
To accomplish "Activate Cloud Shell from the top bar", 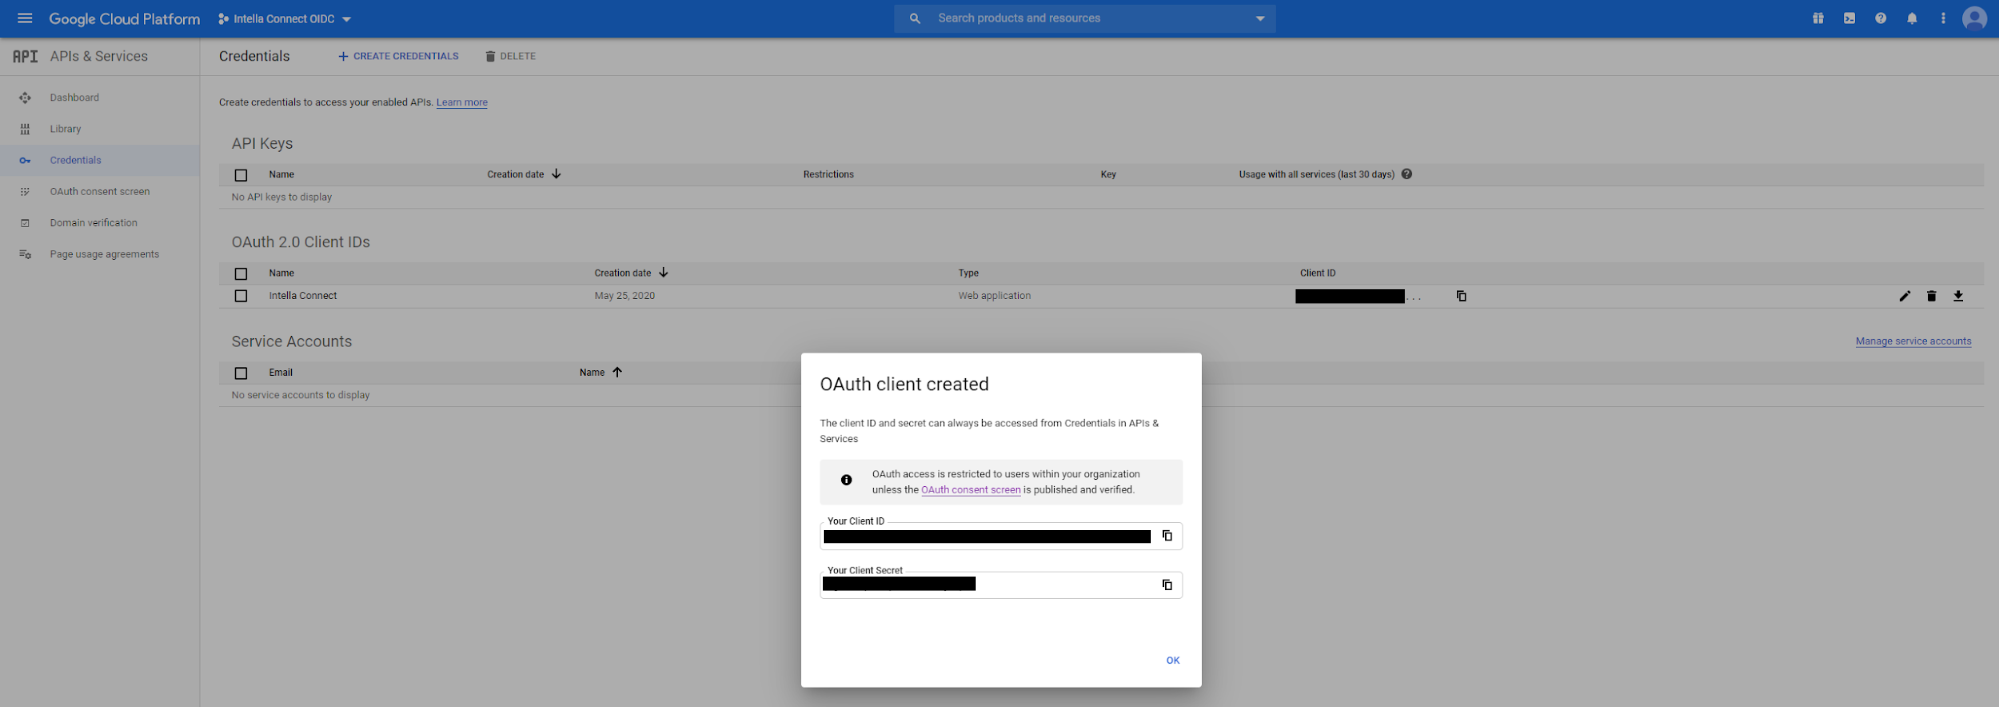I will click(x=1849, y=19).
